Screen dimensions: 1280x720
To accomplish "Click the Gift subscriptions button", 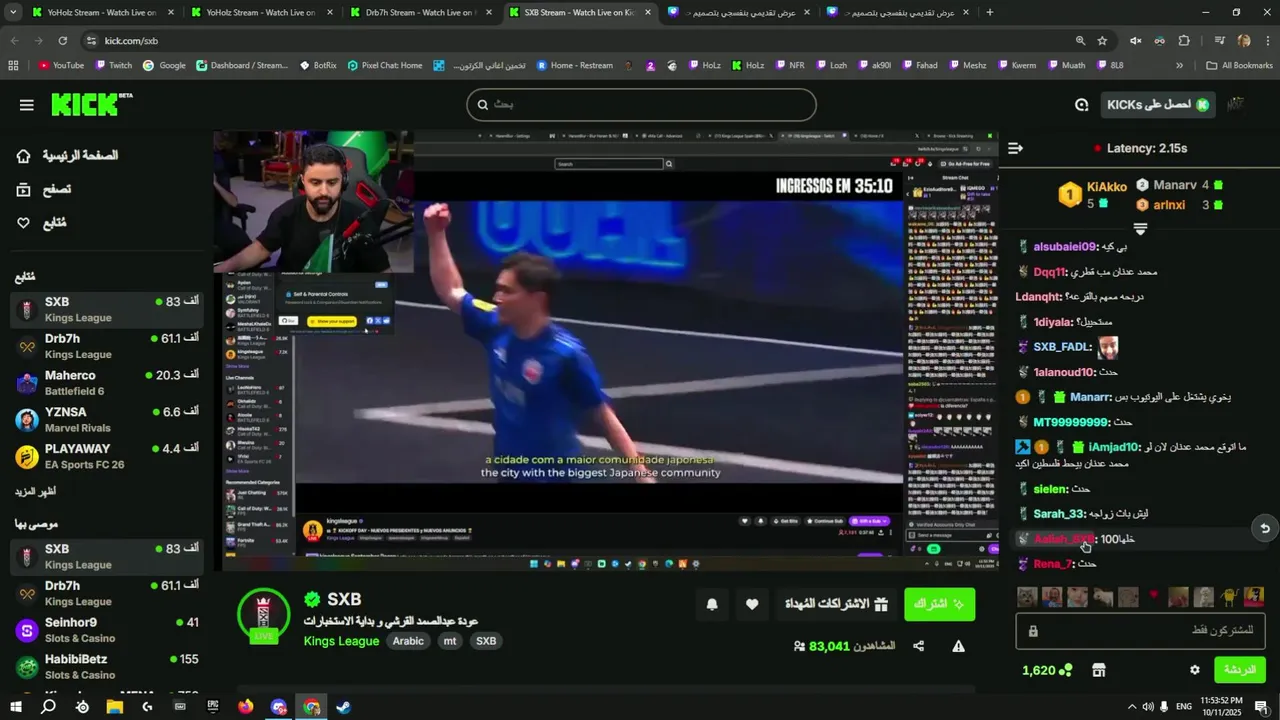I will point(837,604).
